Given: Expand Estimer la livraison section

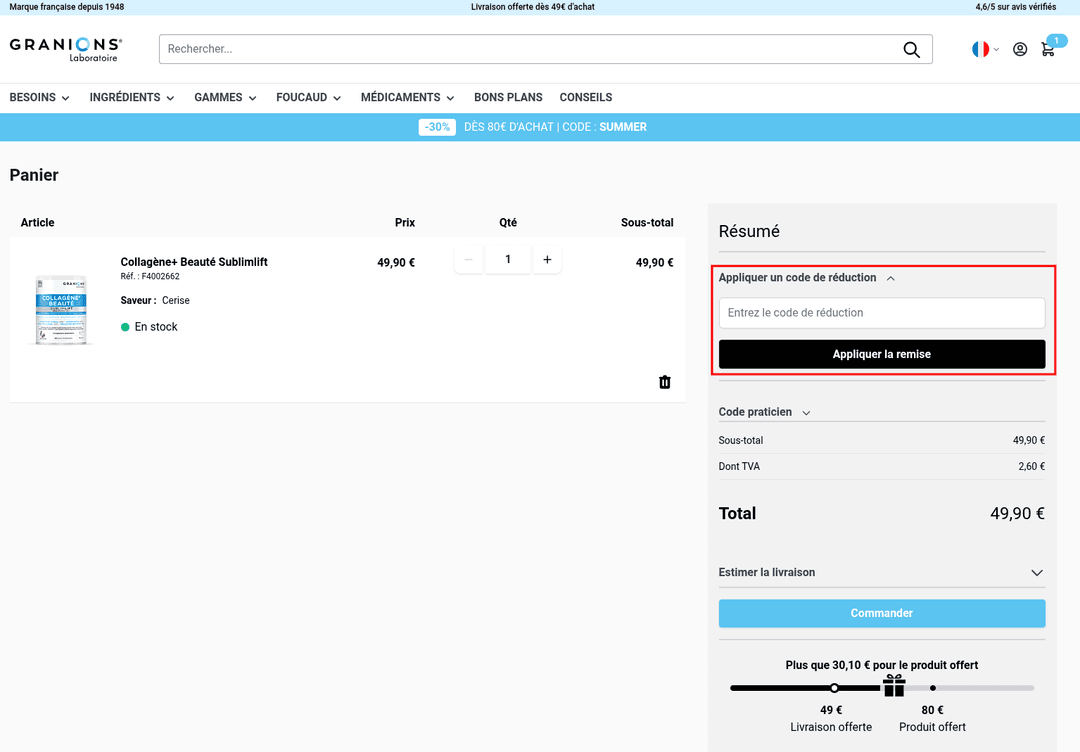Looking at the screenshot, I should tap(882, 572).
